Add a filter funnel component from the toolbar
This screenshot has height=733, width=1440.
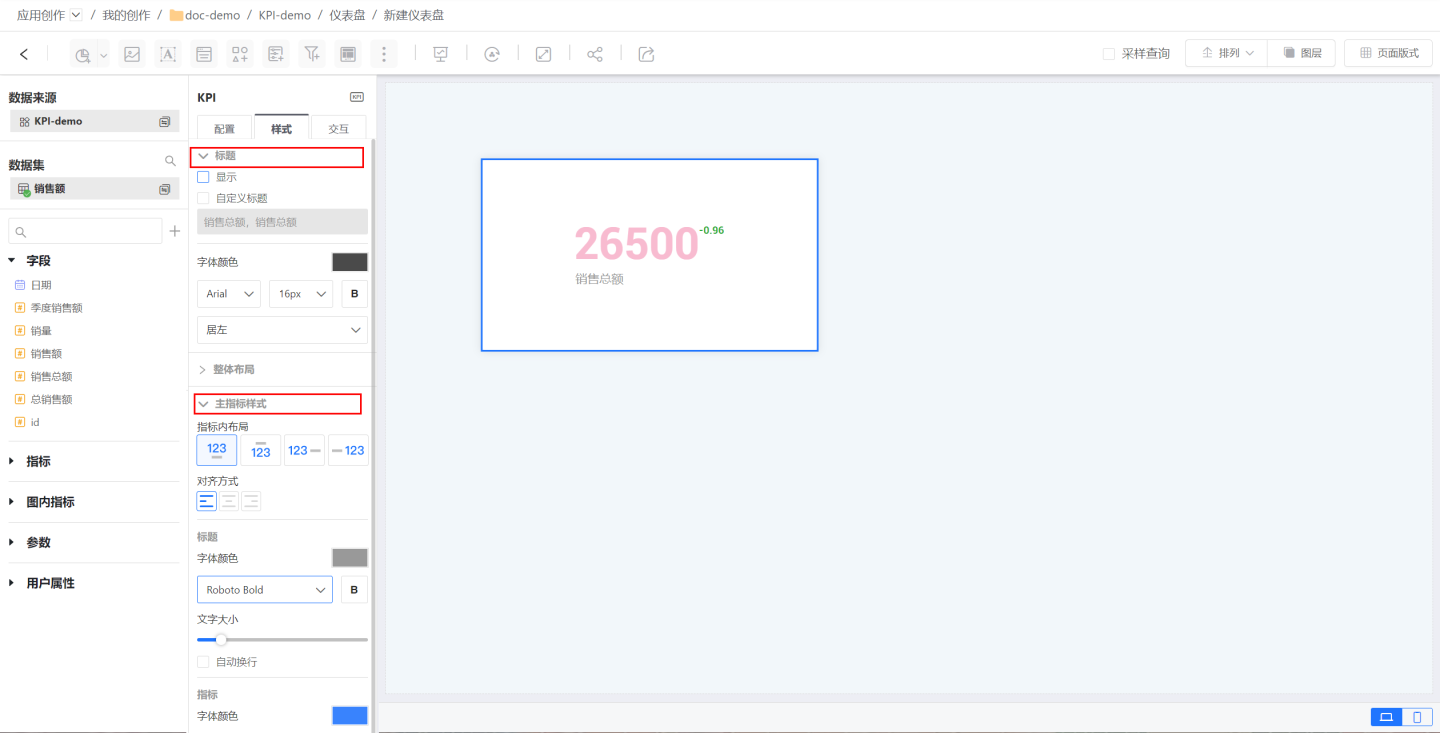click(312, 54)
